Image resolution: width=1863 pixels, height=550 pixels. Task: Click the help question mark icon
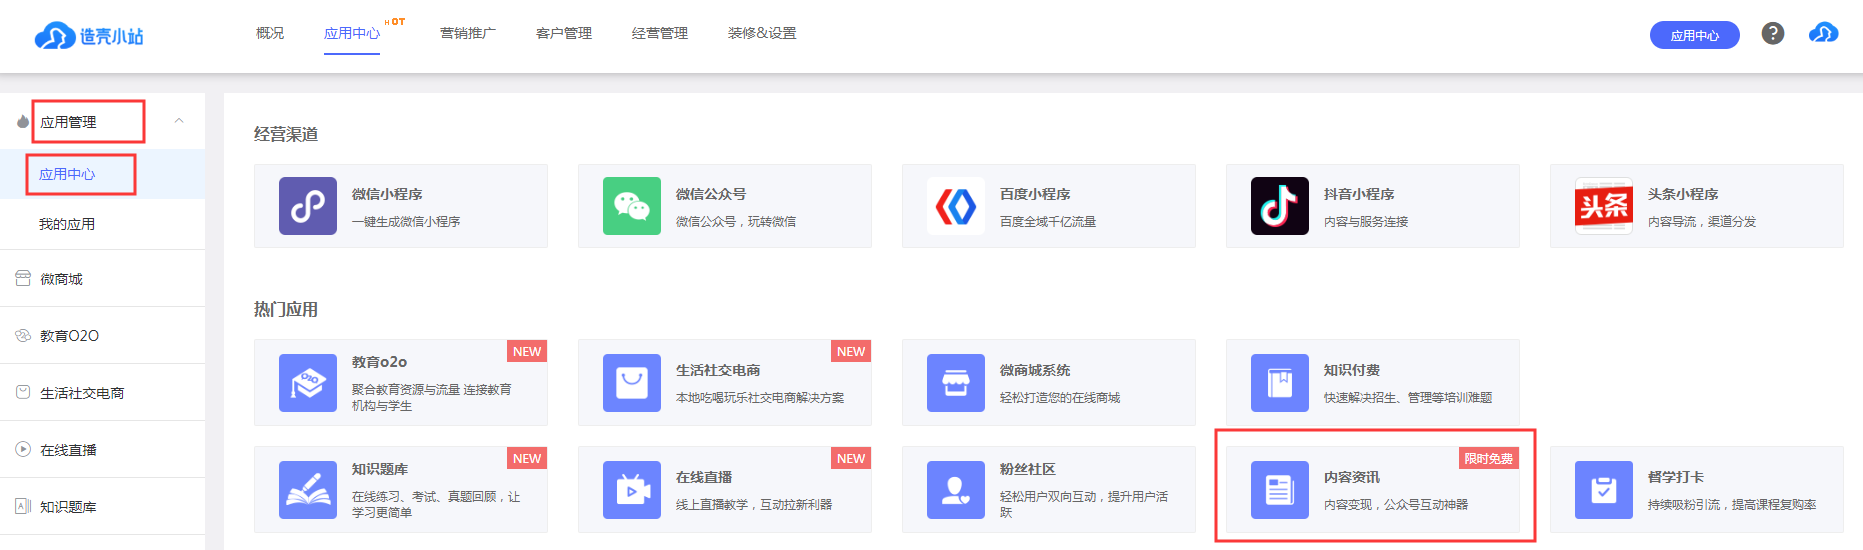tap(1773, 33)
